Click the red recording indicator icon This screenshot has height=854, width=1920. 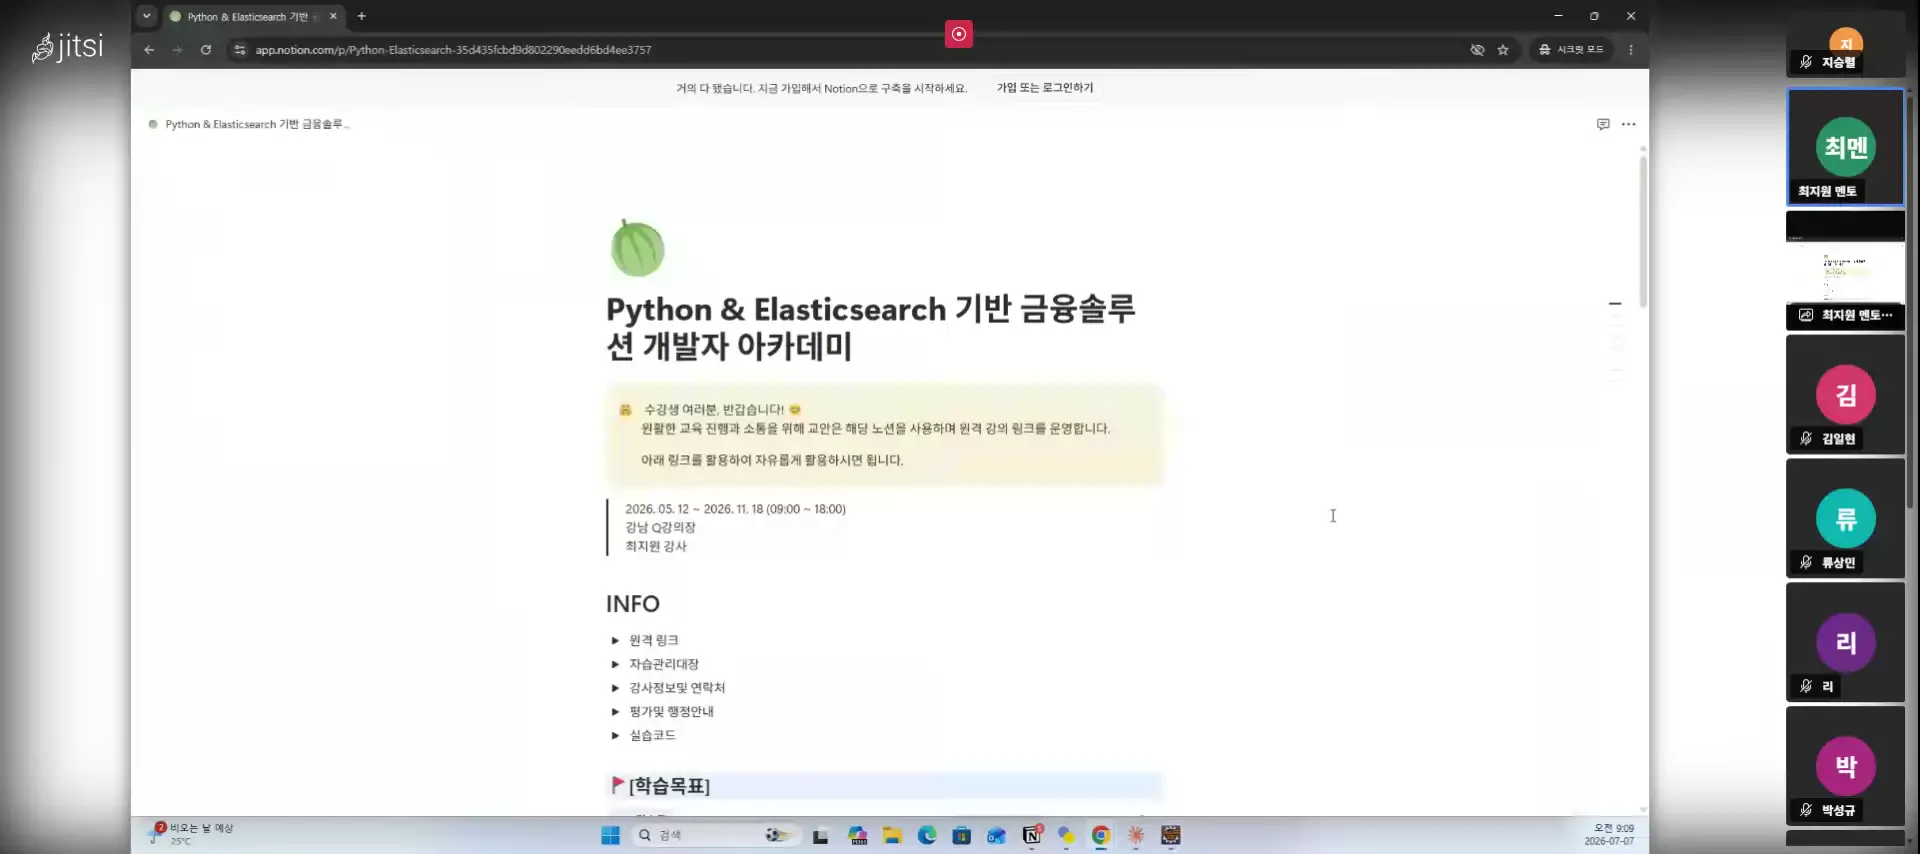[x=958, y=34]
